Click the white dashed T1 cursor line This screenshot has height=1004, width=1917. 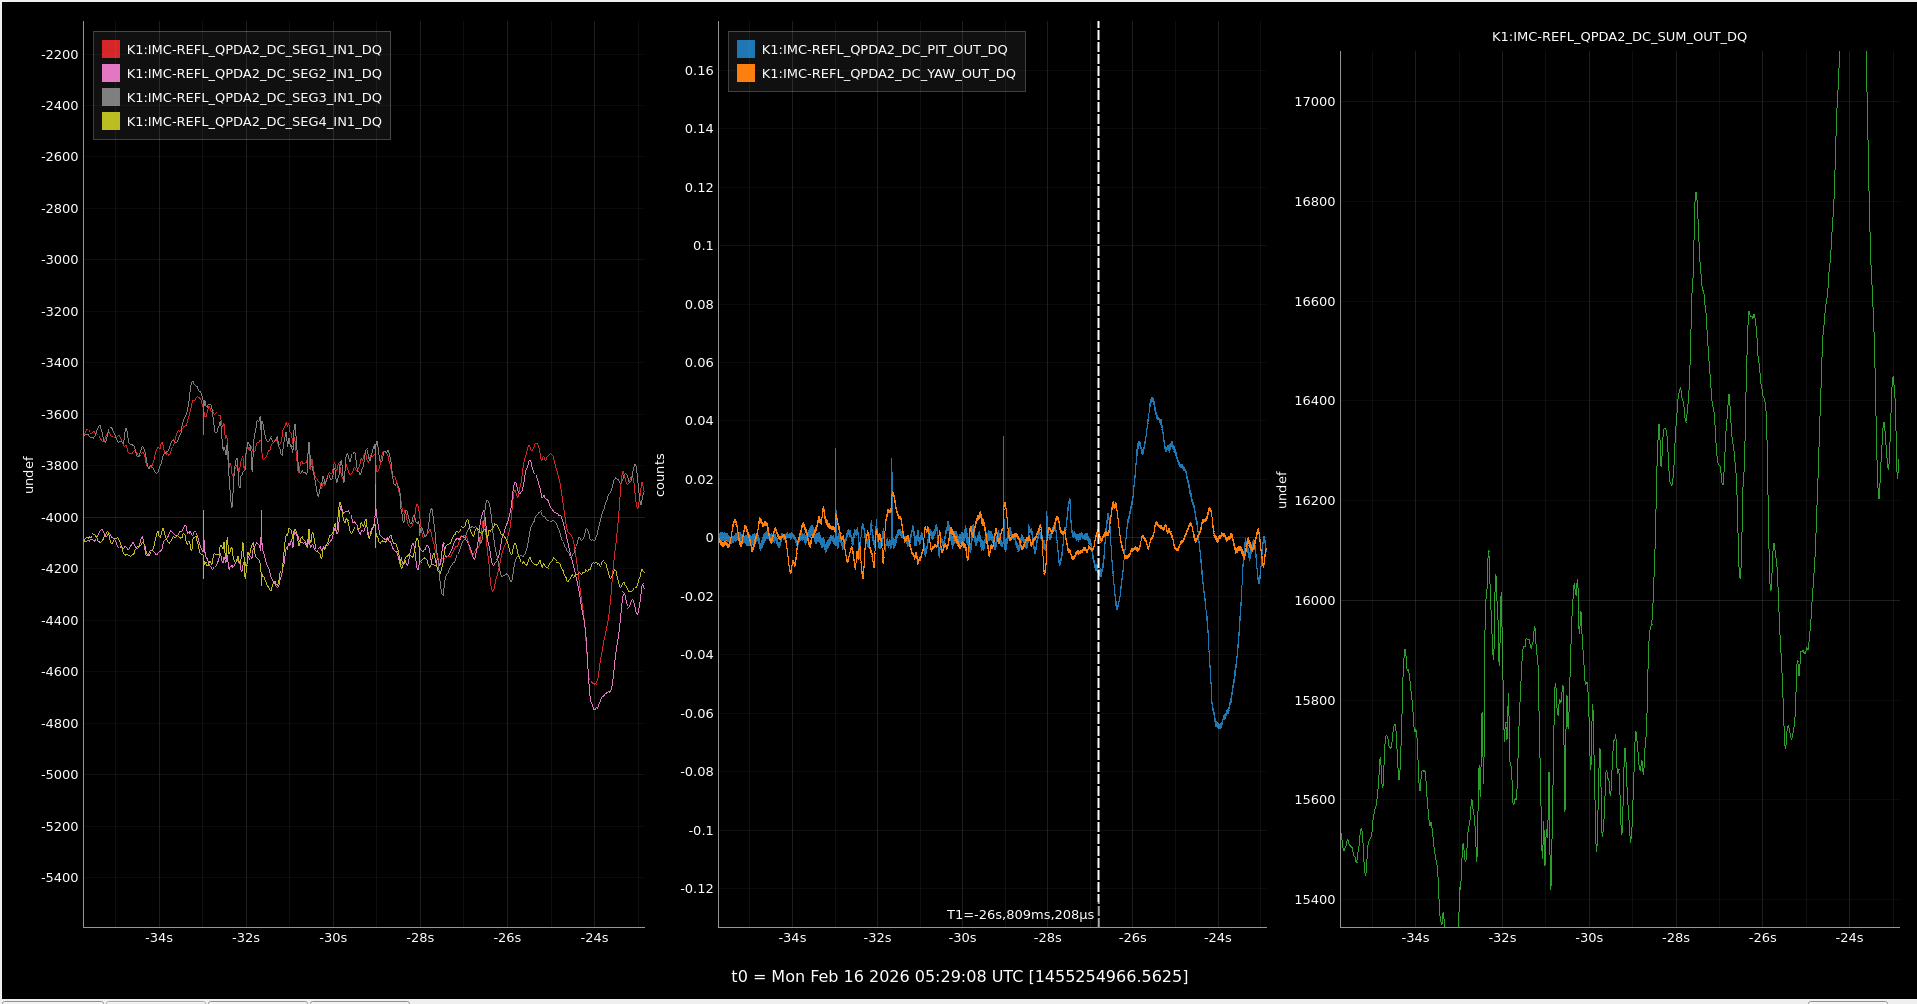(1098, 300)
